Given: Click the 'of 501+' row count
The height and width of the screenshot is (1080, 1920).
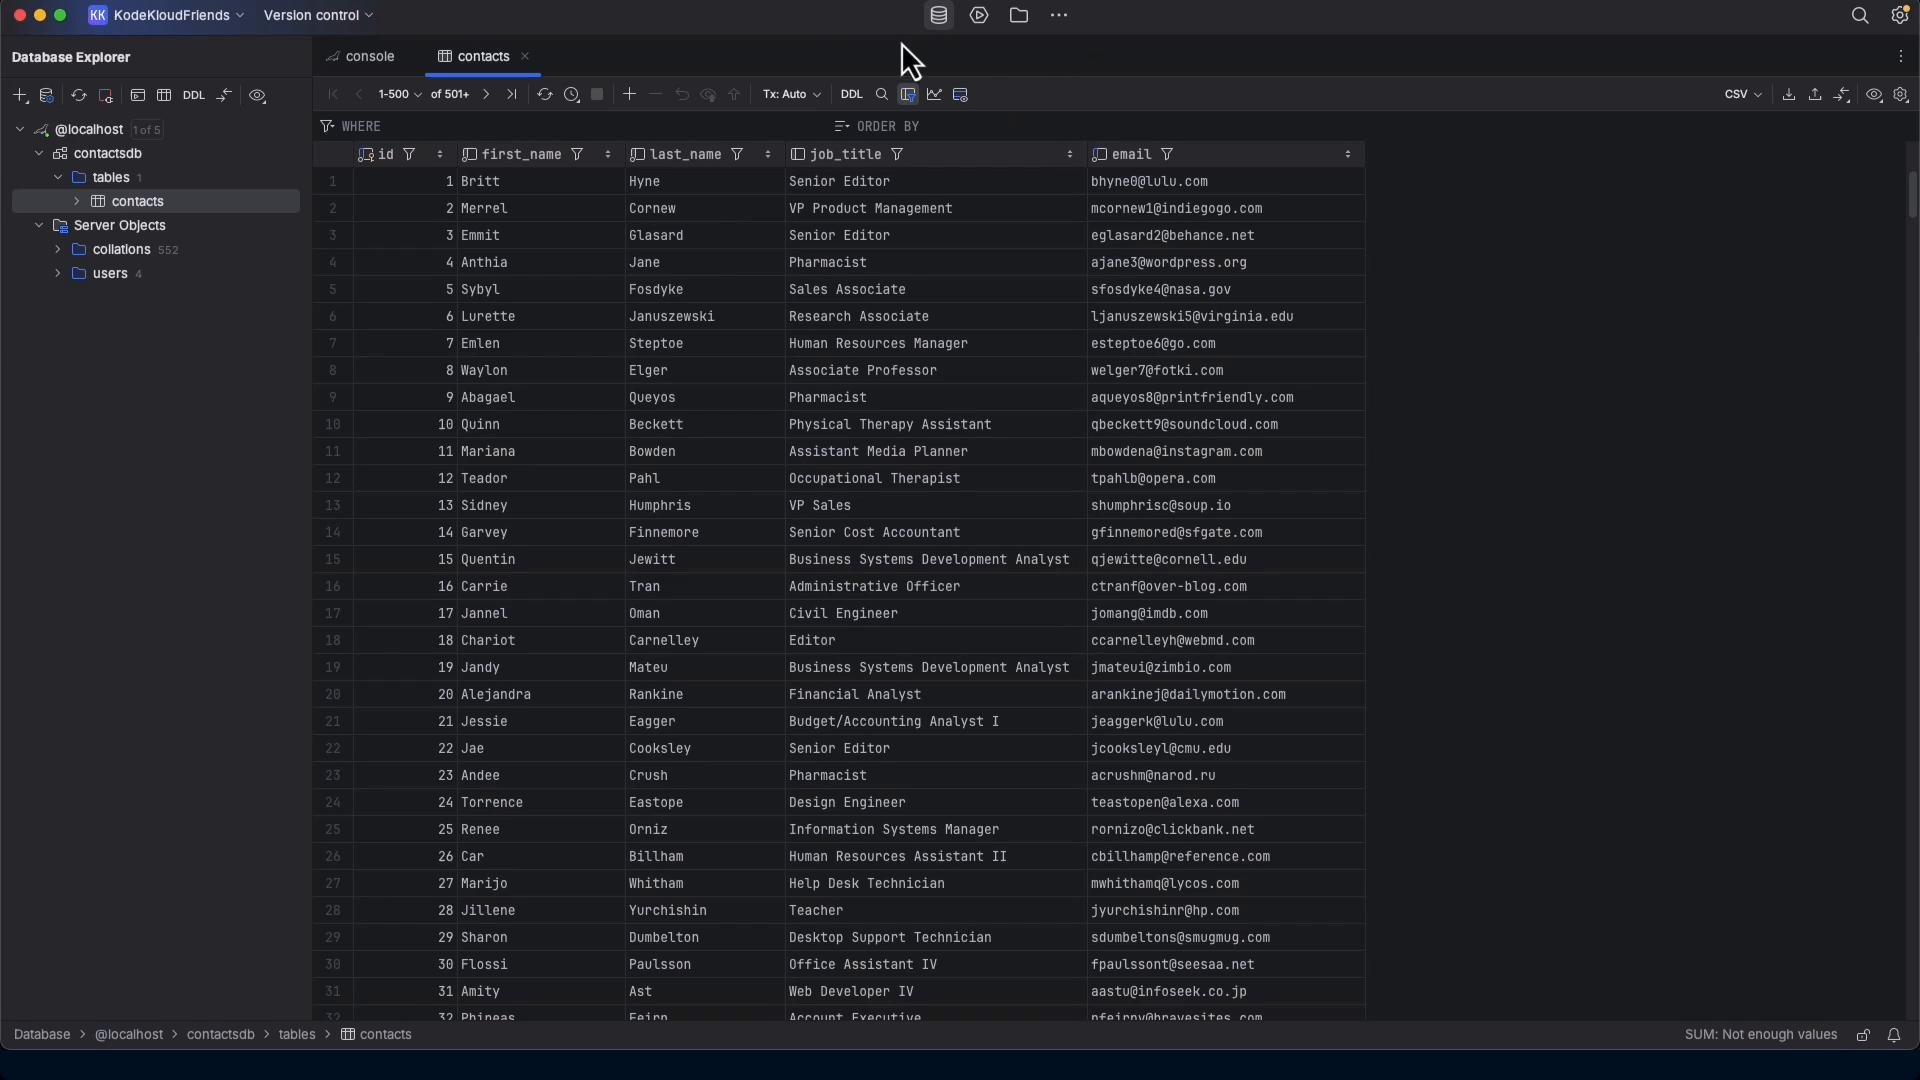Looking at the screenshot, I should click(450, 95).
